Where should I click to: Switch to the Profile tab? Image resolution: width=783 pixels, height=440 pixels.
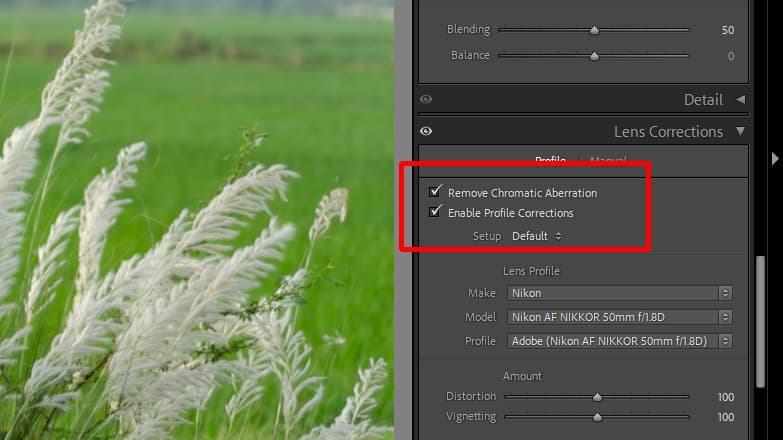pyautogui.click(x=550, y=160)
